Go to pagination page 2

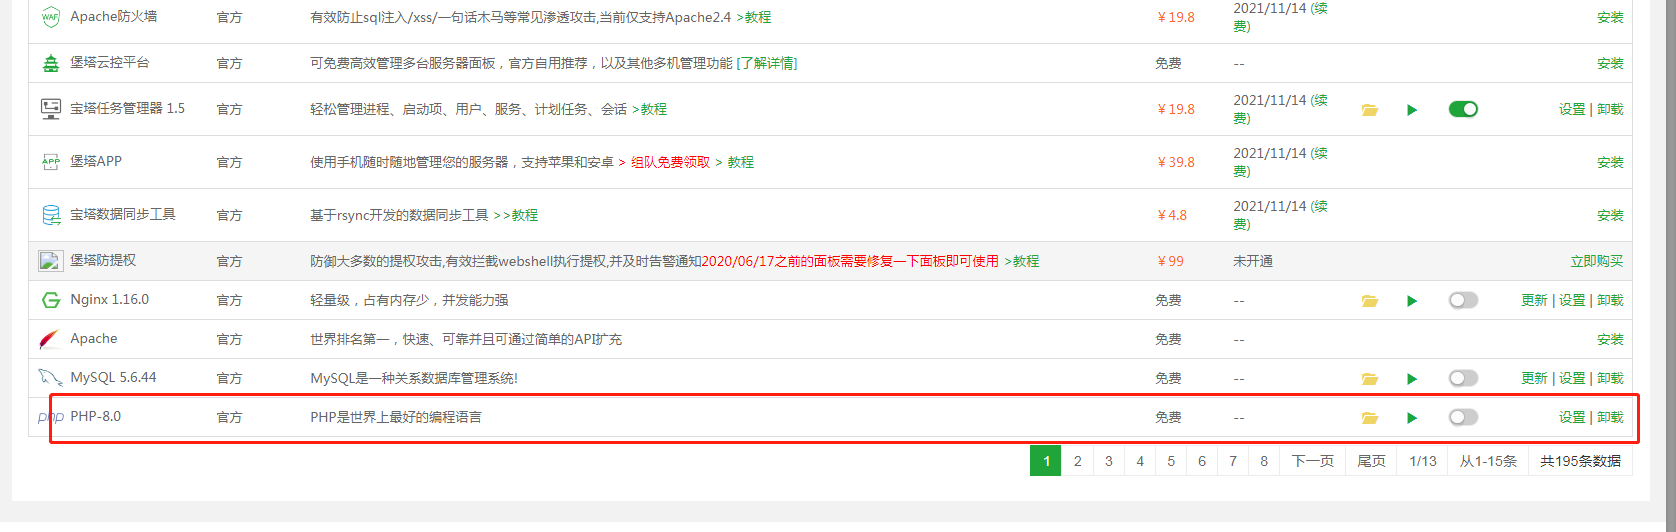[1077, 461]
